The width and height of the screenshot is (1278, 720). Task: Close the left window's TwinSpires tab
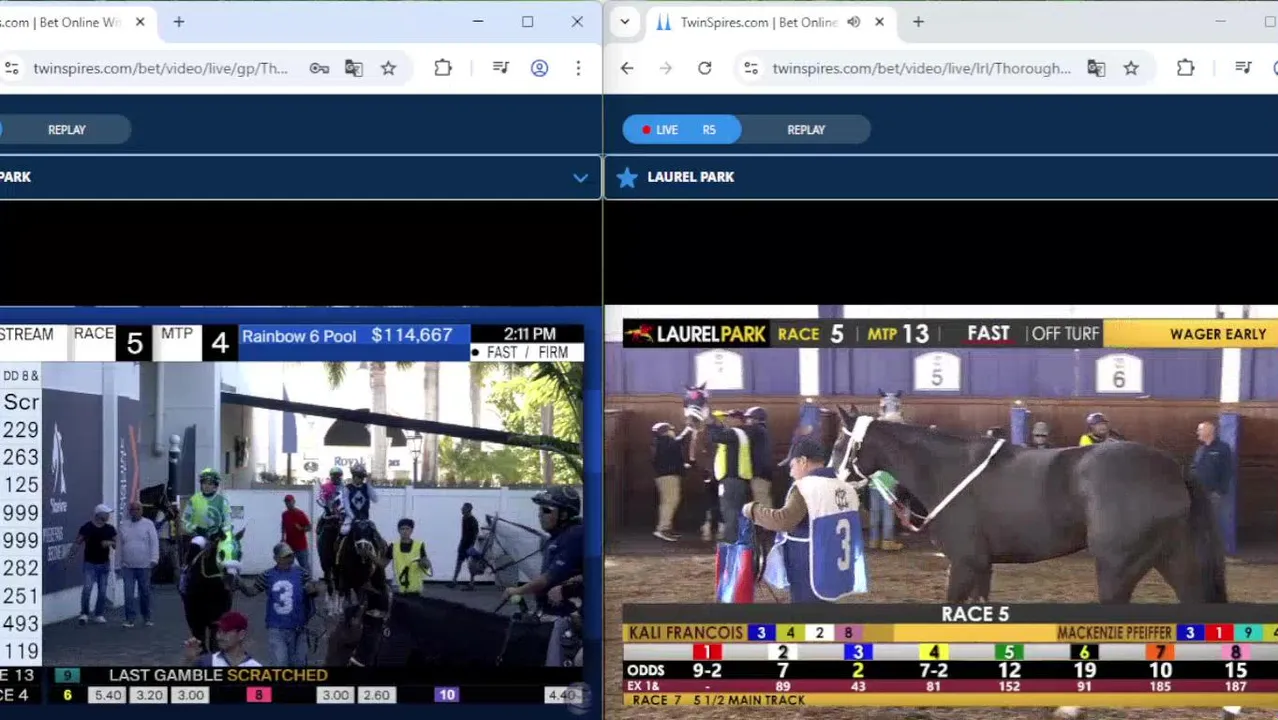pyautogui.click(x=140, y=22)
